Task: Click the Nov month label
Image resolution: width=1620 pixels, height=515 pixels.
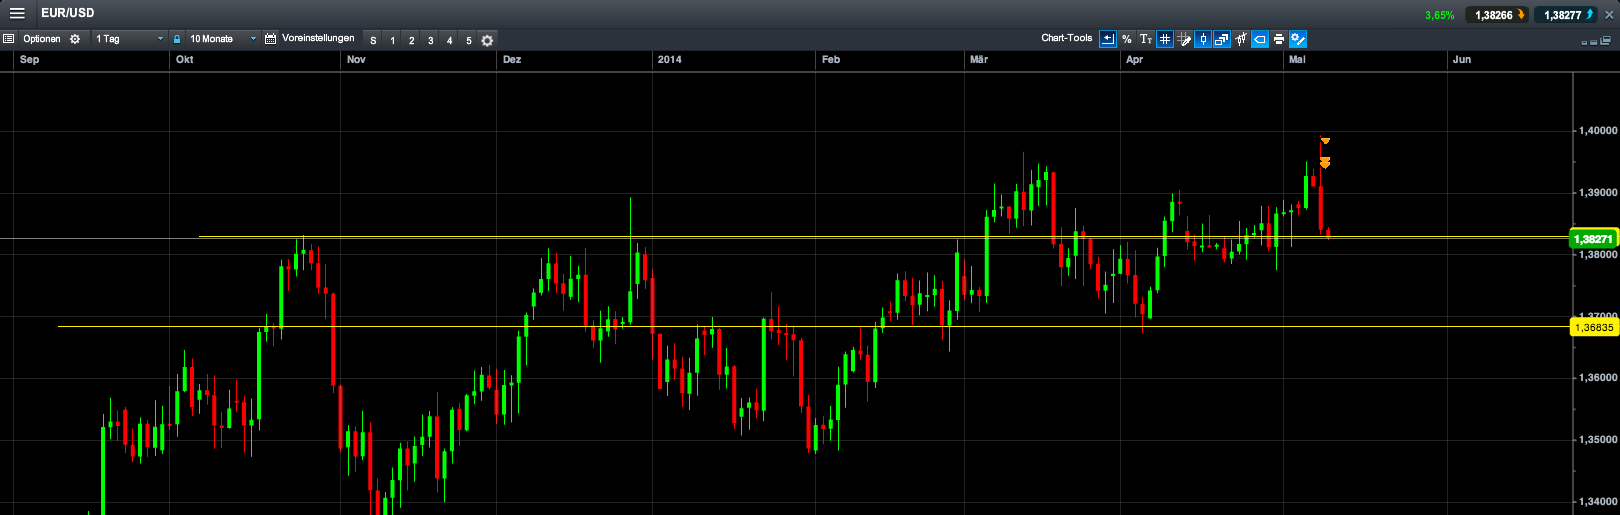Action: [356, 59]
